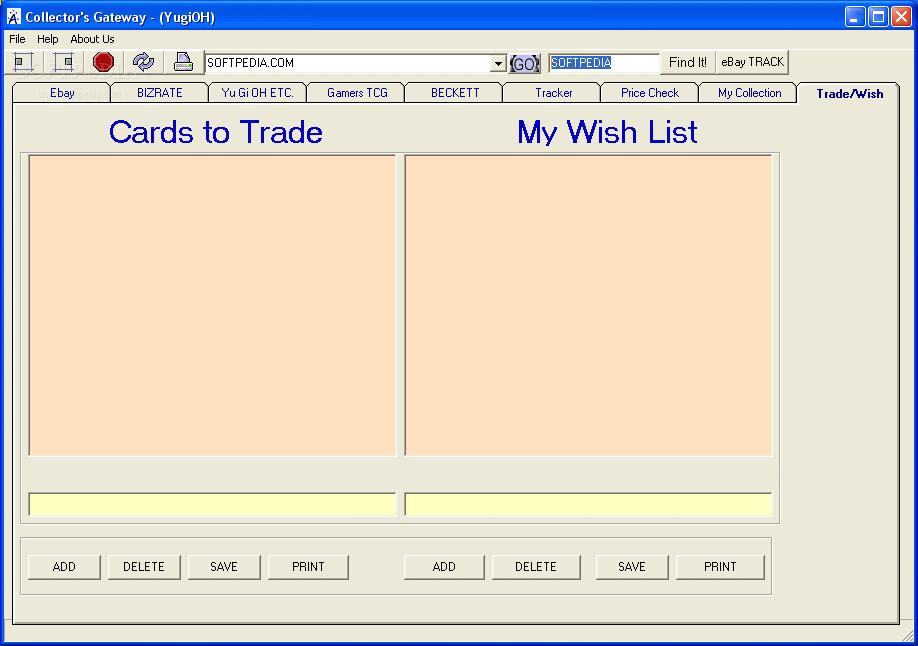918x646 pixels.
Task: Close the Collector's Gateway window
Action: (x=901, y=16)
